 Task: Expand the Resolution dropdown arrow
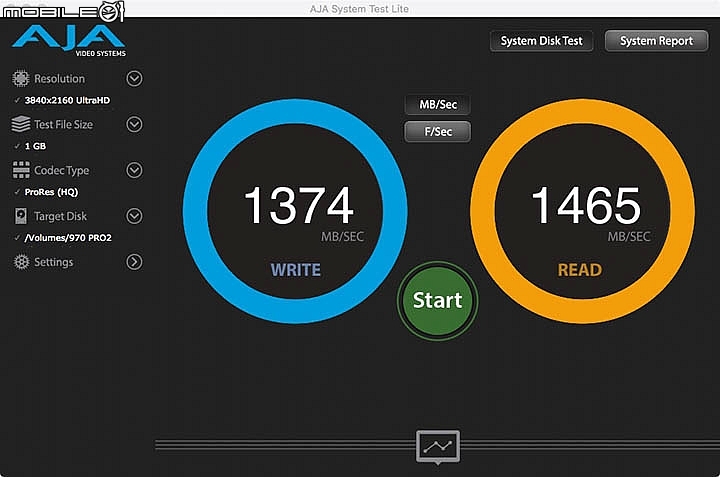click(134, 79)
